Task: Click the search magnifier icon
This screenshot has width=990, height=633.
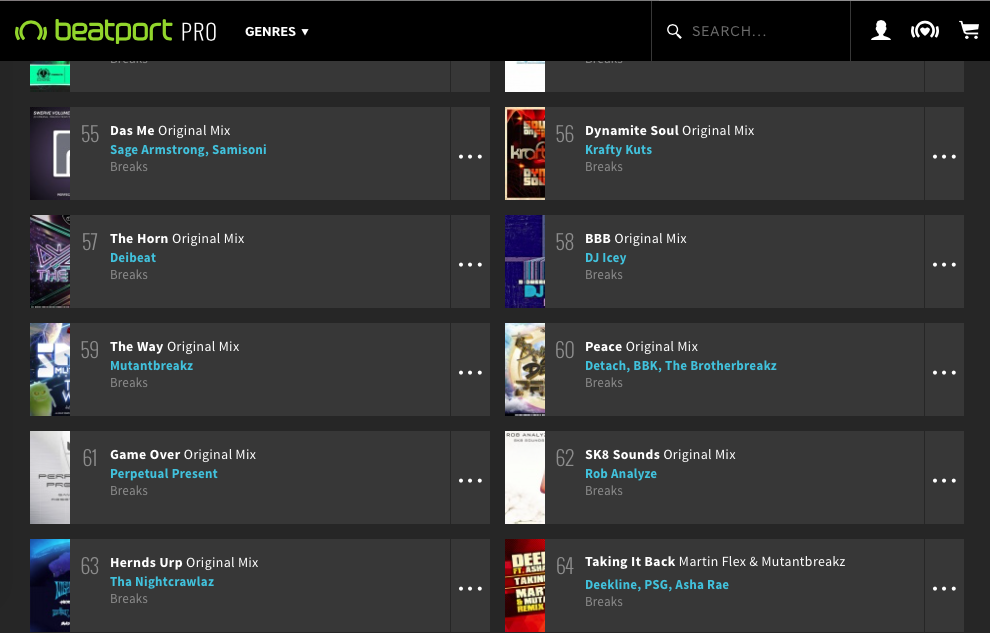Action: [x=674, y=32]
